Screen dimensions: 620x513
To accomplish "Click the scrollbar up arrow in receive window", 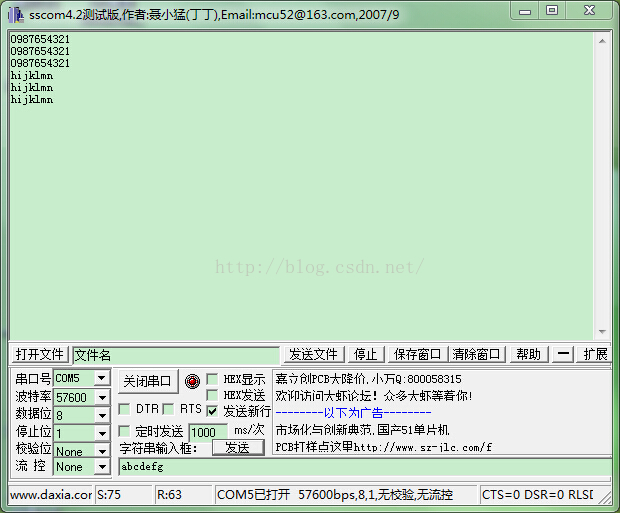I will pyautogui.click(x=602, y=41).
